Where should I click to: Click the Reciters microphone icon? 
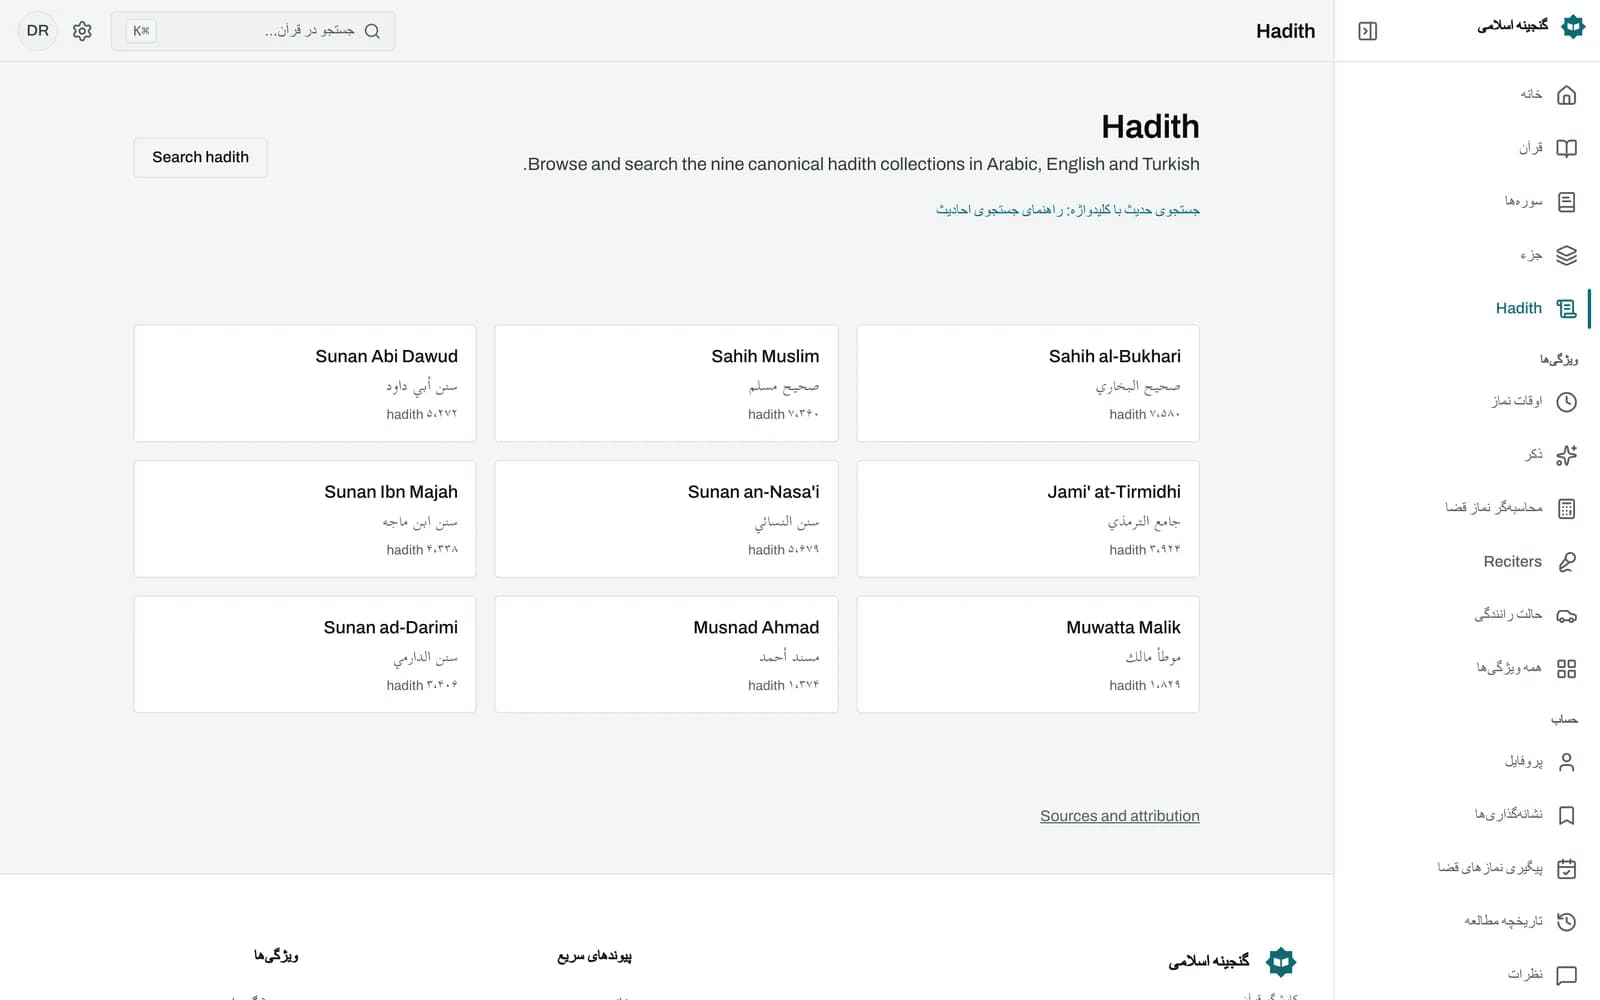coord(1566,562)
